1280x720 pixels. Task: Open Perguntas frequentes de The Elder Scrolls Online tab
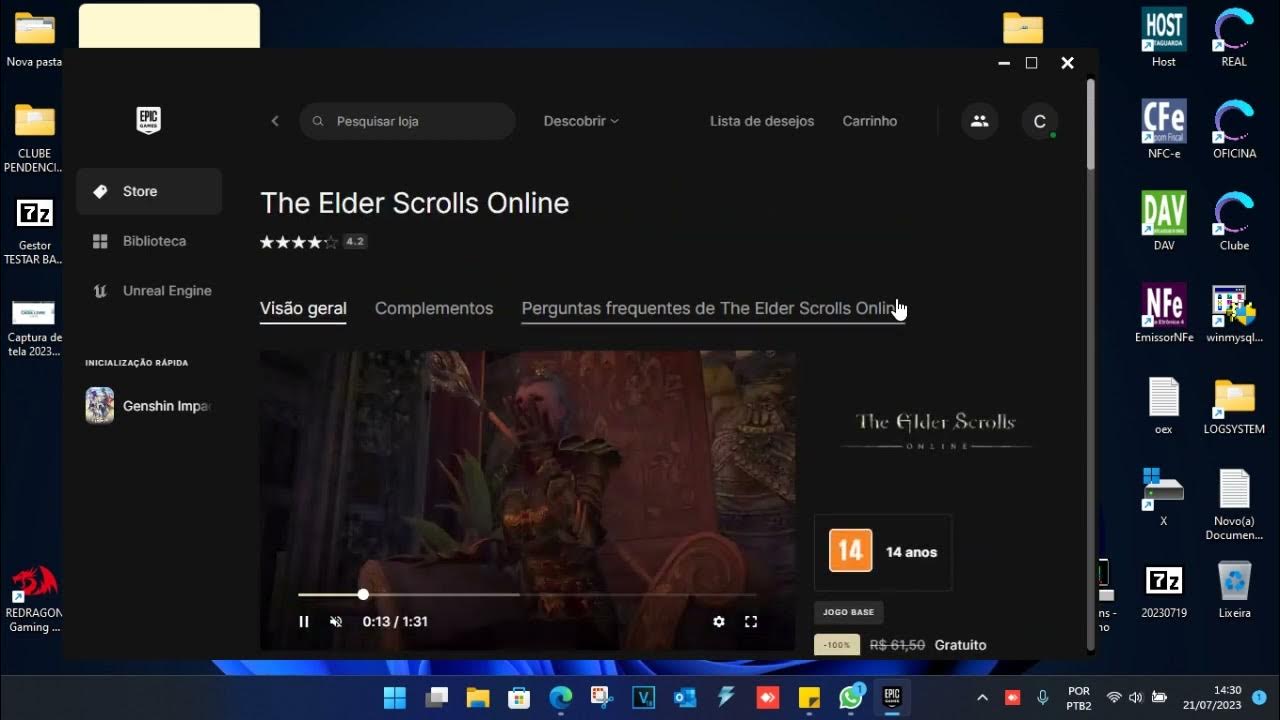[713, 309]
